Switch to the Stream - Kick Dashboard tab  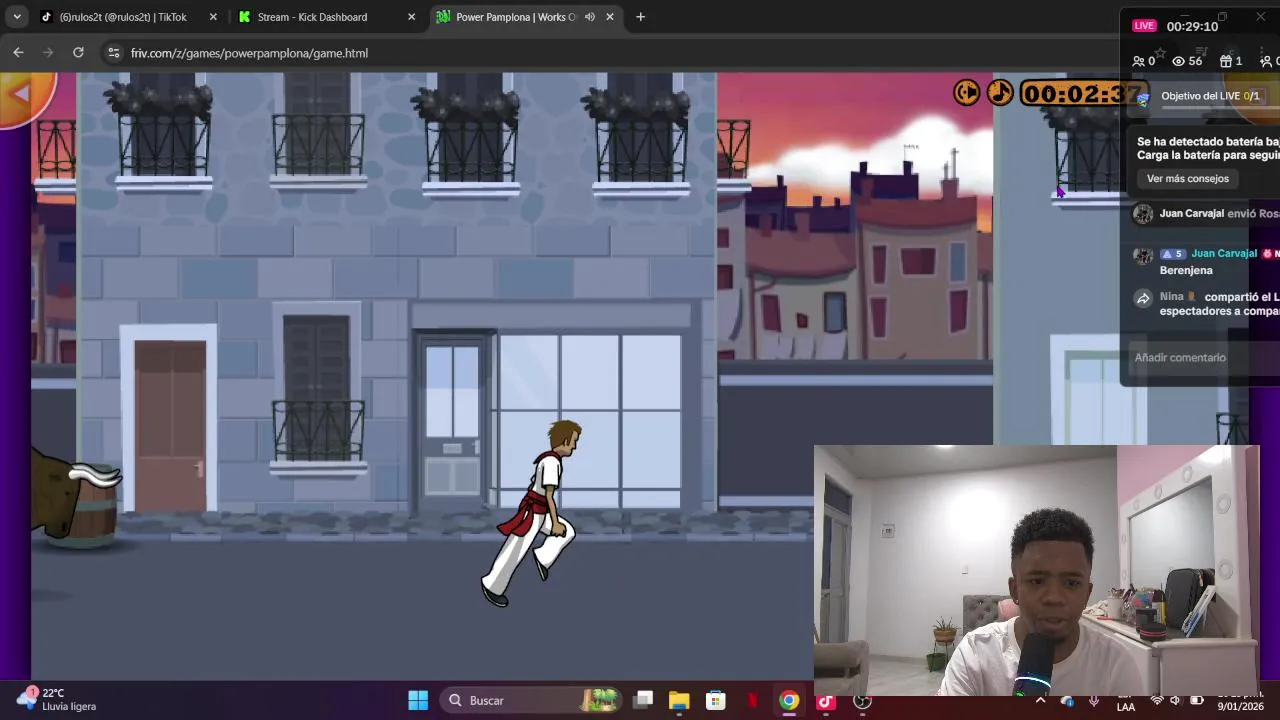coord(312,17)
